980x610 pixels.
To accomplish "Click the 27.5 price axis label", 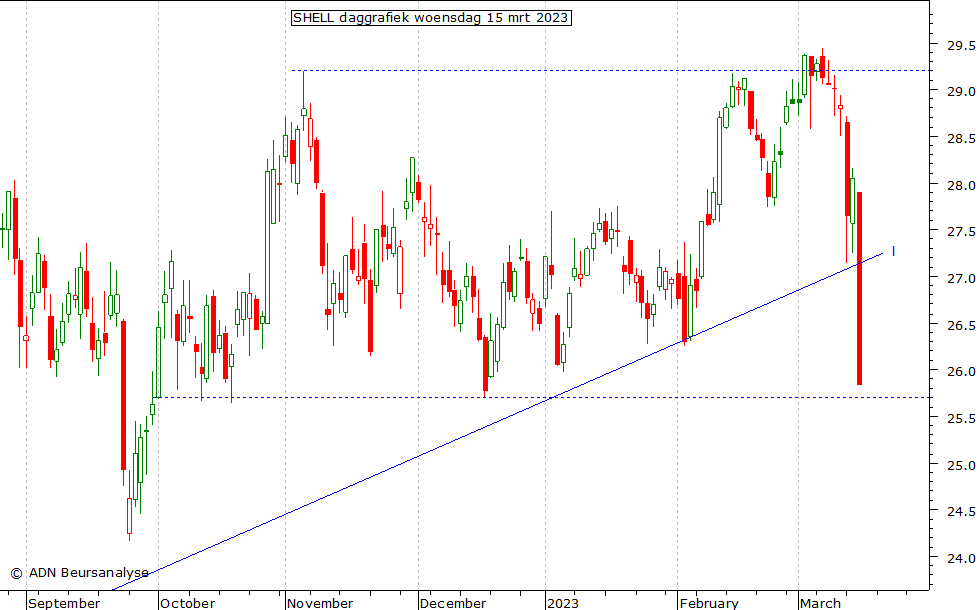I will click(961, 231).
